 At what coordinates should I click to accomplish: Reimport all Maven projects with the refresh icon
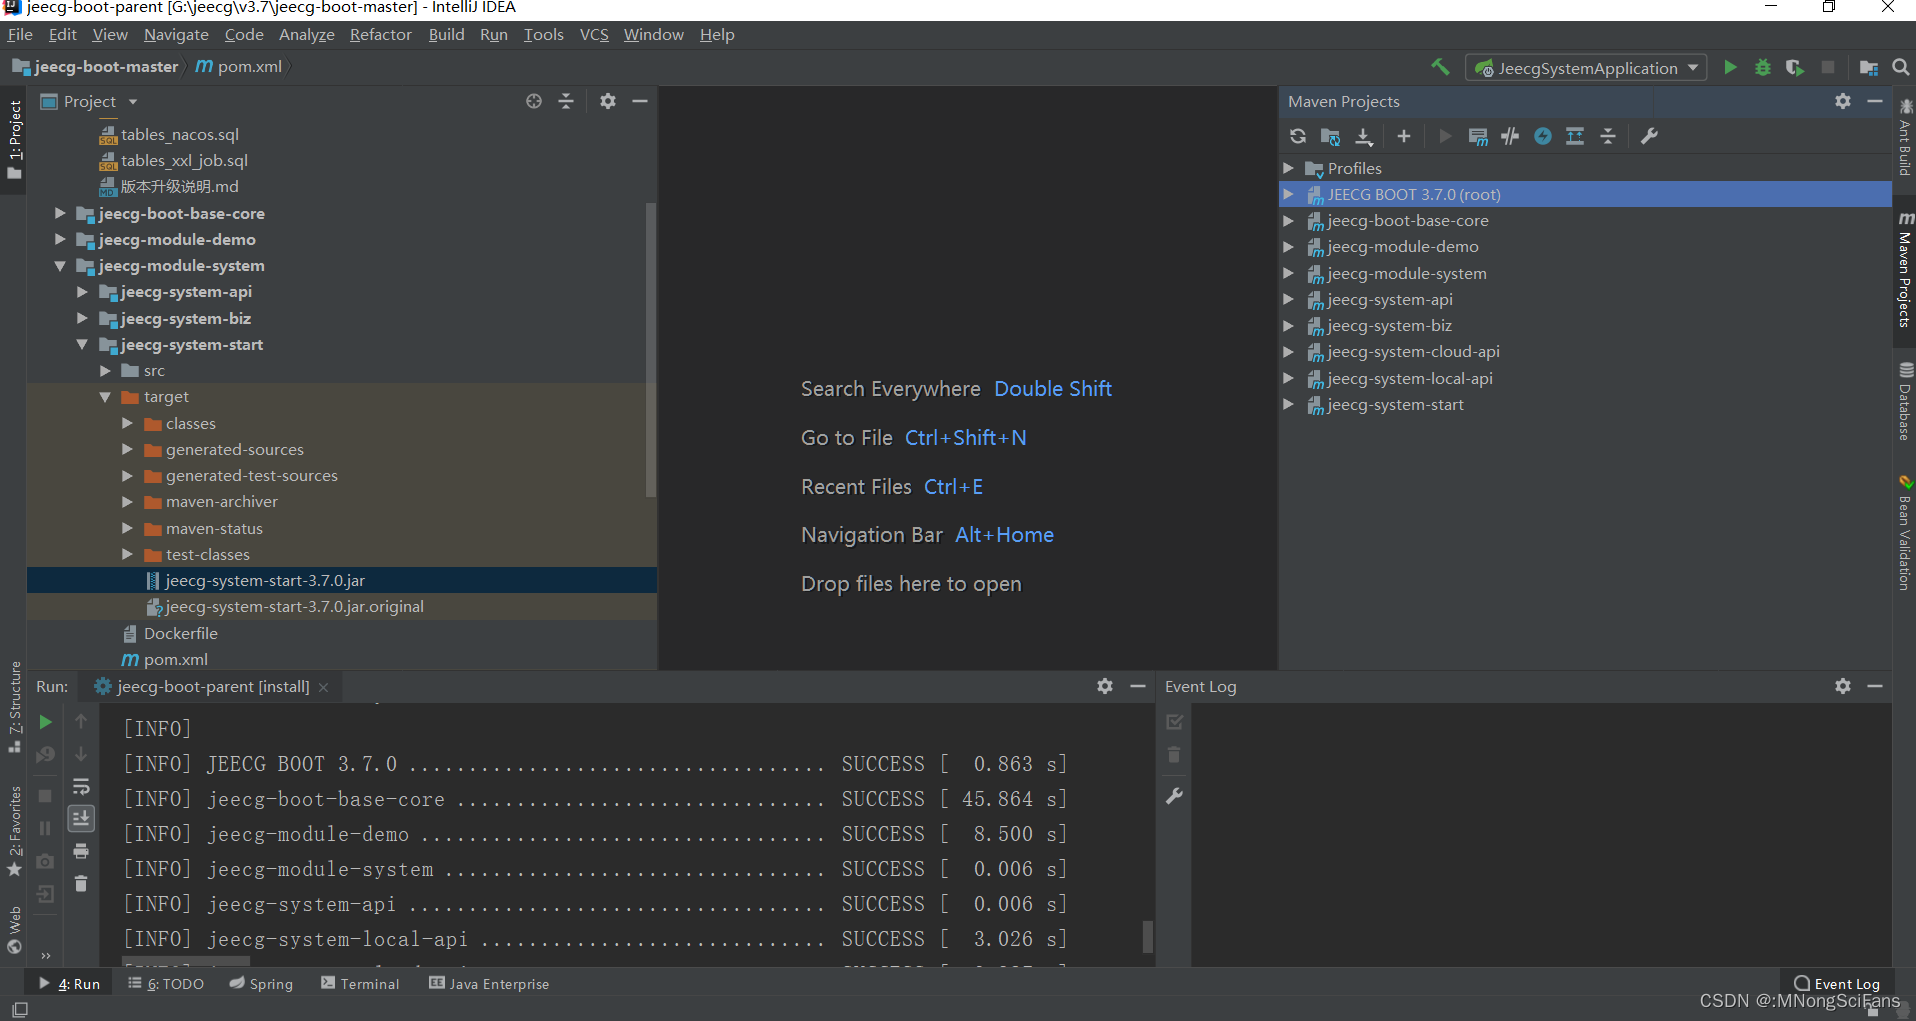[1298, 136]
